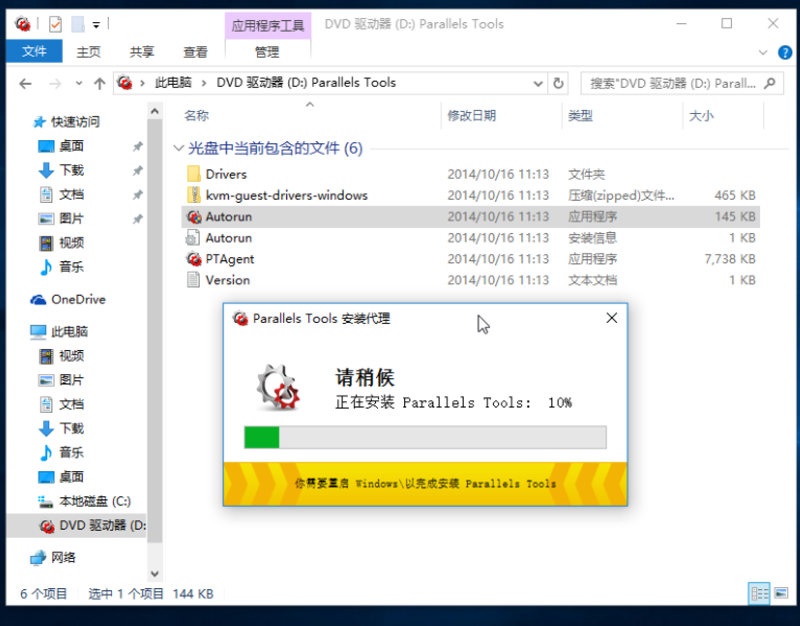This screenshot has width=800, height=626.
Task: Open 视频 under quick access
Action: click(x=71, y=242)
